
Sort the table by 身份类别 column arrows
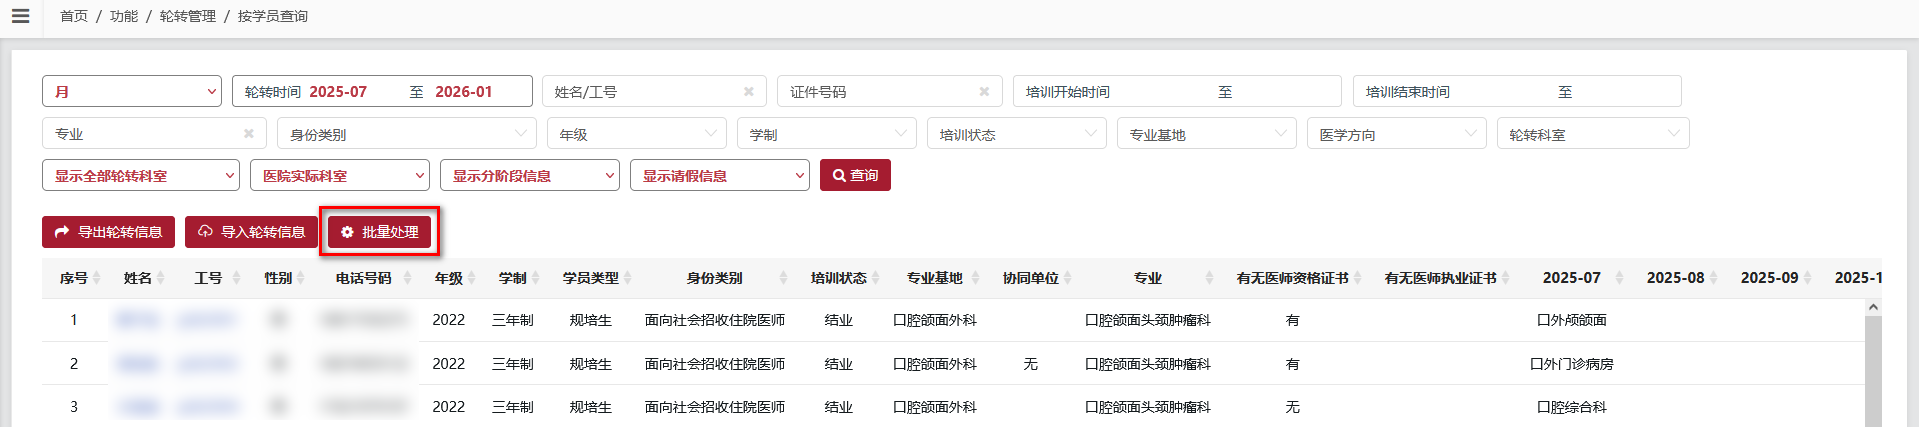coord(783,278)
